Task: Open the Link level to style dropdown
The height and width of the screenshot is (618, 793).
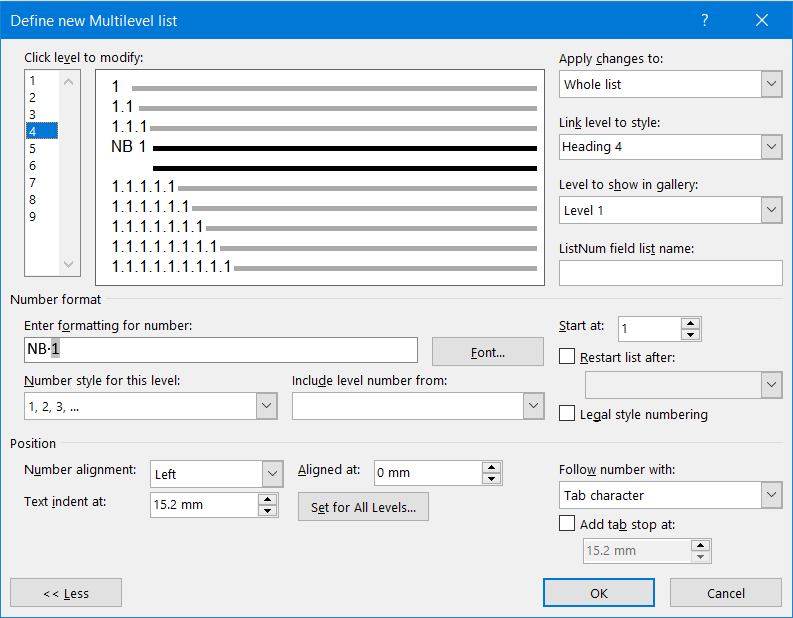Action: click(771, 147)
